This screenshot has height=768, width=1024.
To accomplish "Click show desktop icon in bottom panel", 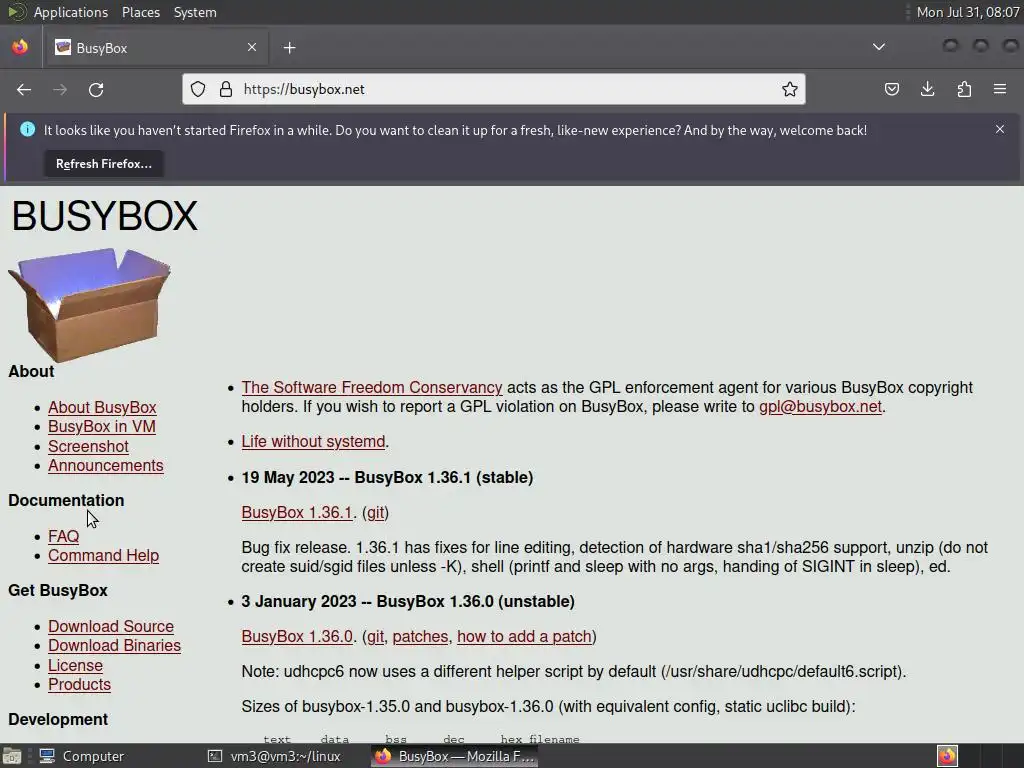I will tap(12, 756).
